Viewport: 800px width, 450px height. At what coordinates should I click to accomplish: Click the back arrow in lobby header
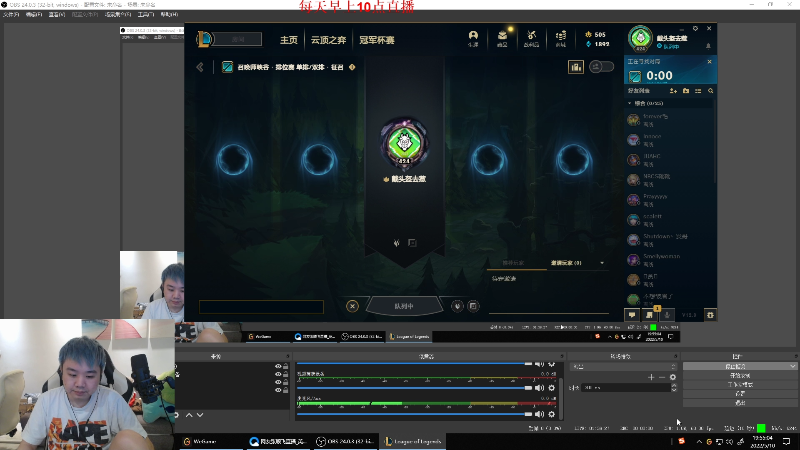200,67
